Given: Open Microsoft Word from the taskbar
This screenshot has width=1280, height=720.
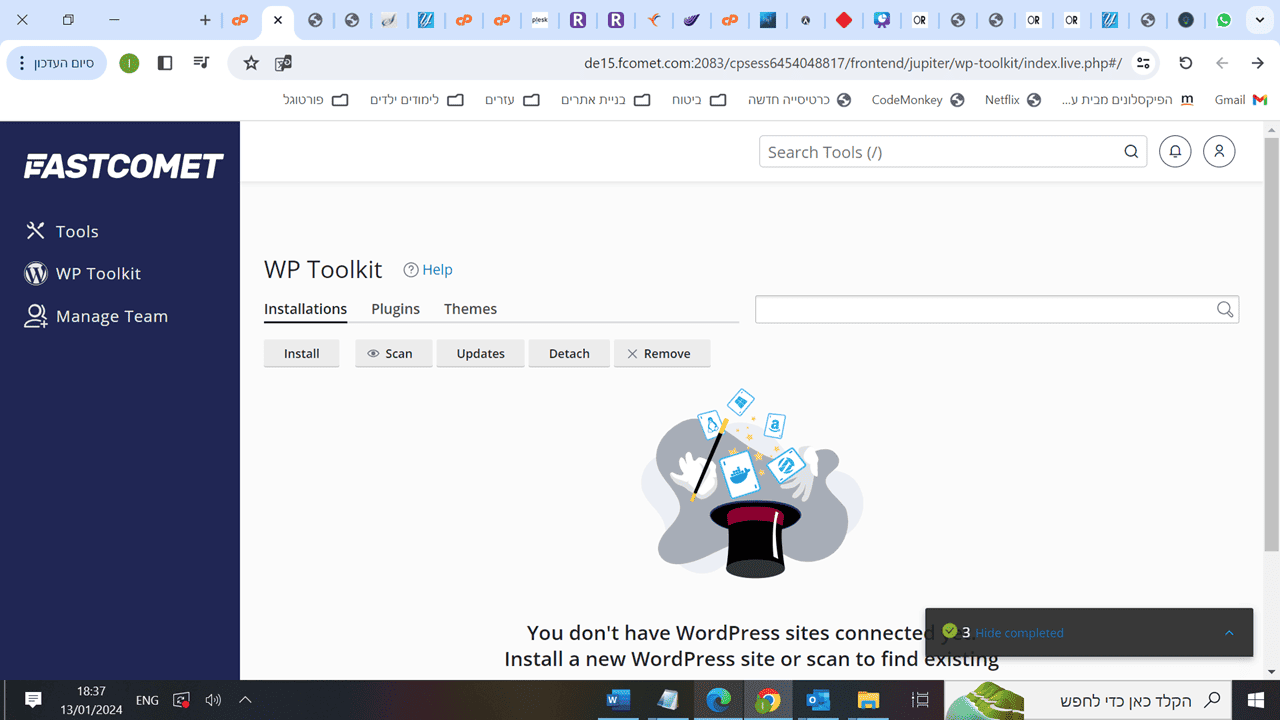Looking at the screenshot, I should (x=618, y=700).
